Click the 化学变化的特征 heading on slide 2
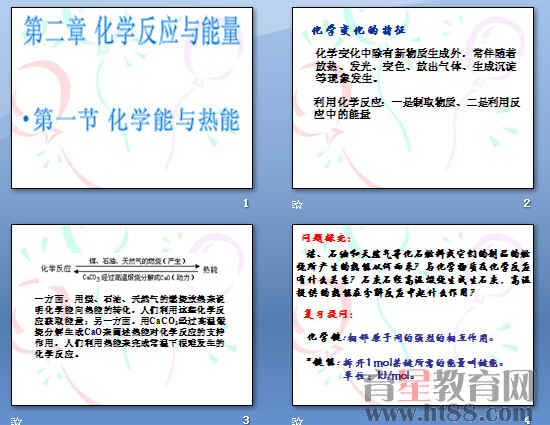 click(358, 30)
